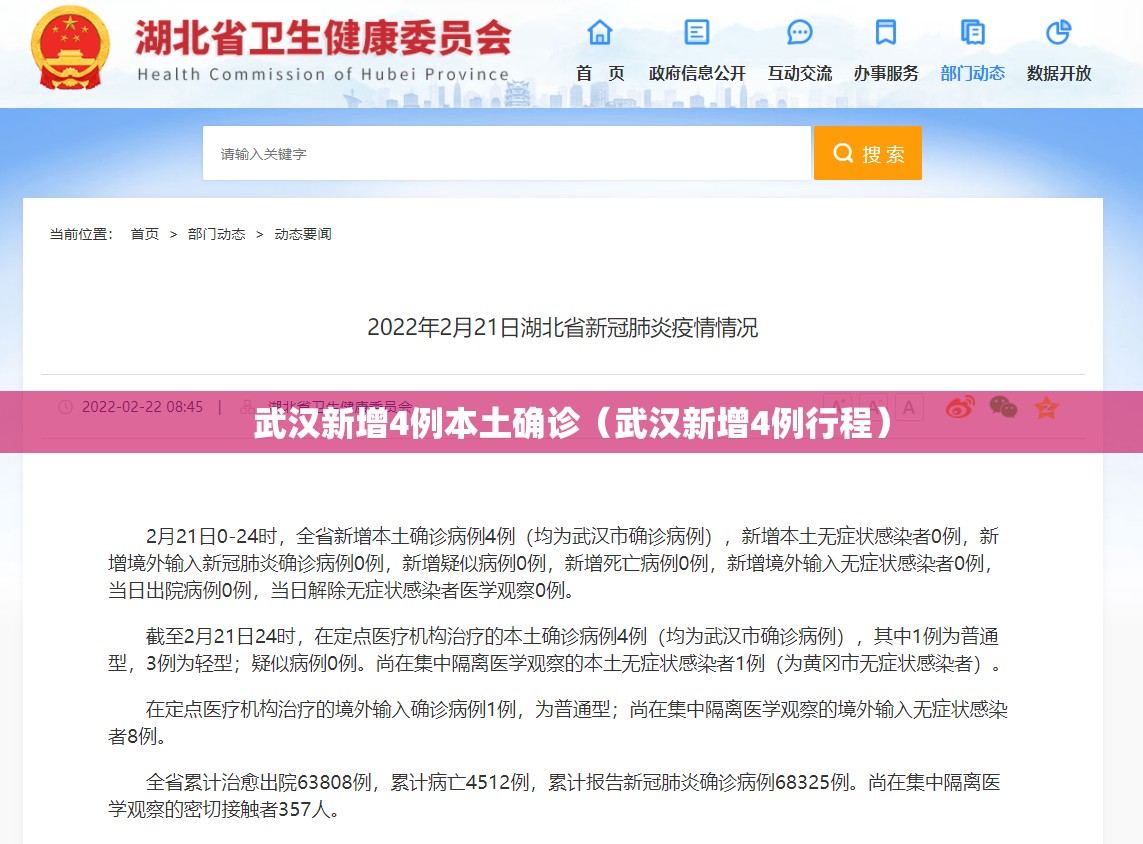The height and width of the screenshot is (844, 1143).
Task: Click the pink banner text 武汉新增4例本土确诊
Action: coord(417,423)
